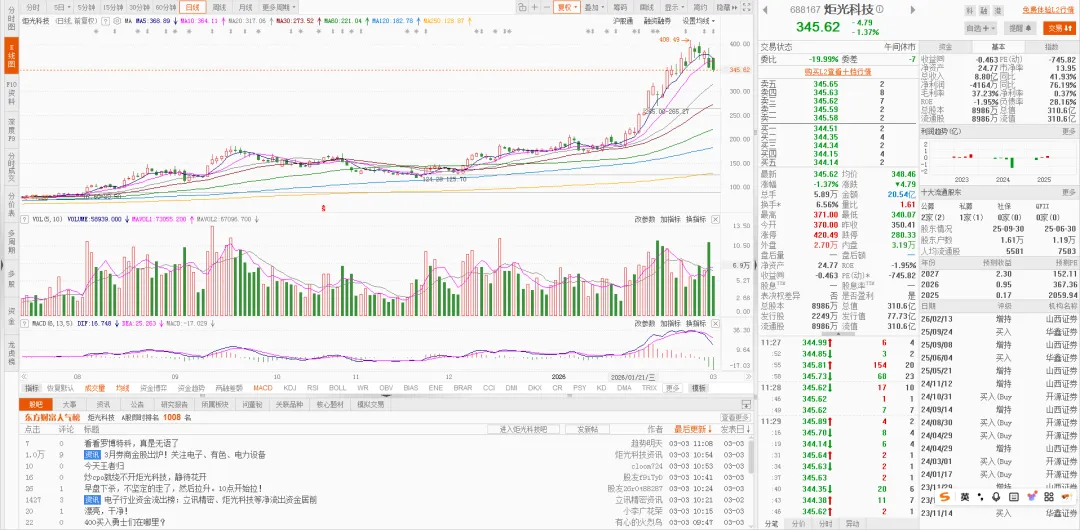The width and height of the screenshot is (1080, 530).
Task: Open the 更多周期 dropdown
Action: tap(278, 7)
